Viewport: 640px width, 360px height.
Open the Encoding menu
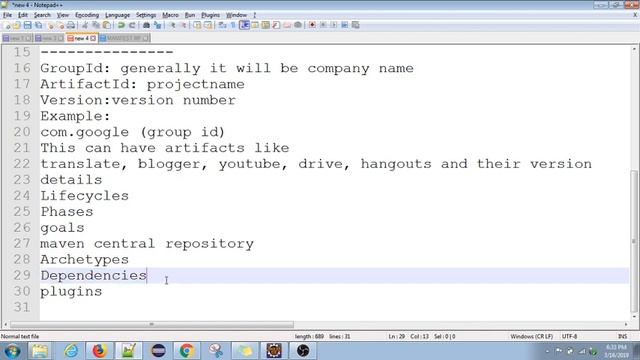tap(87, 15)
